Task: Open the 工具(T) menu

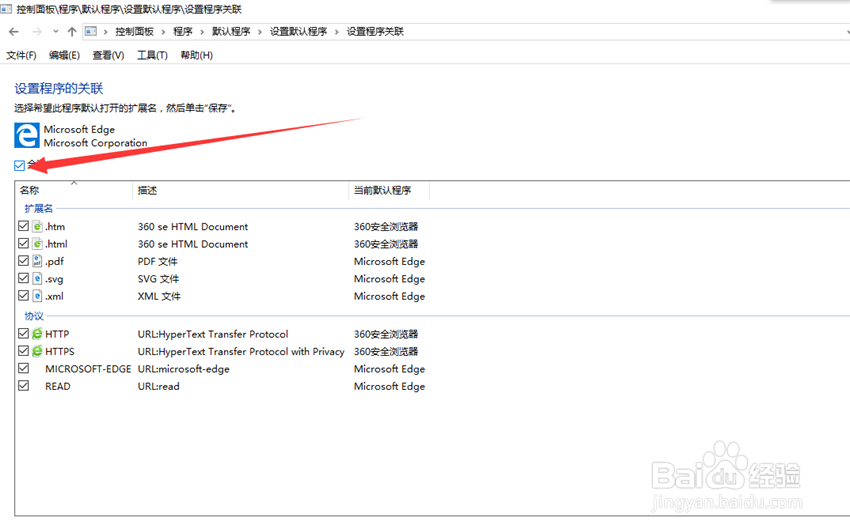Action: [152, 55]
